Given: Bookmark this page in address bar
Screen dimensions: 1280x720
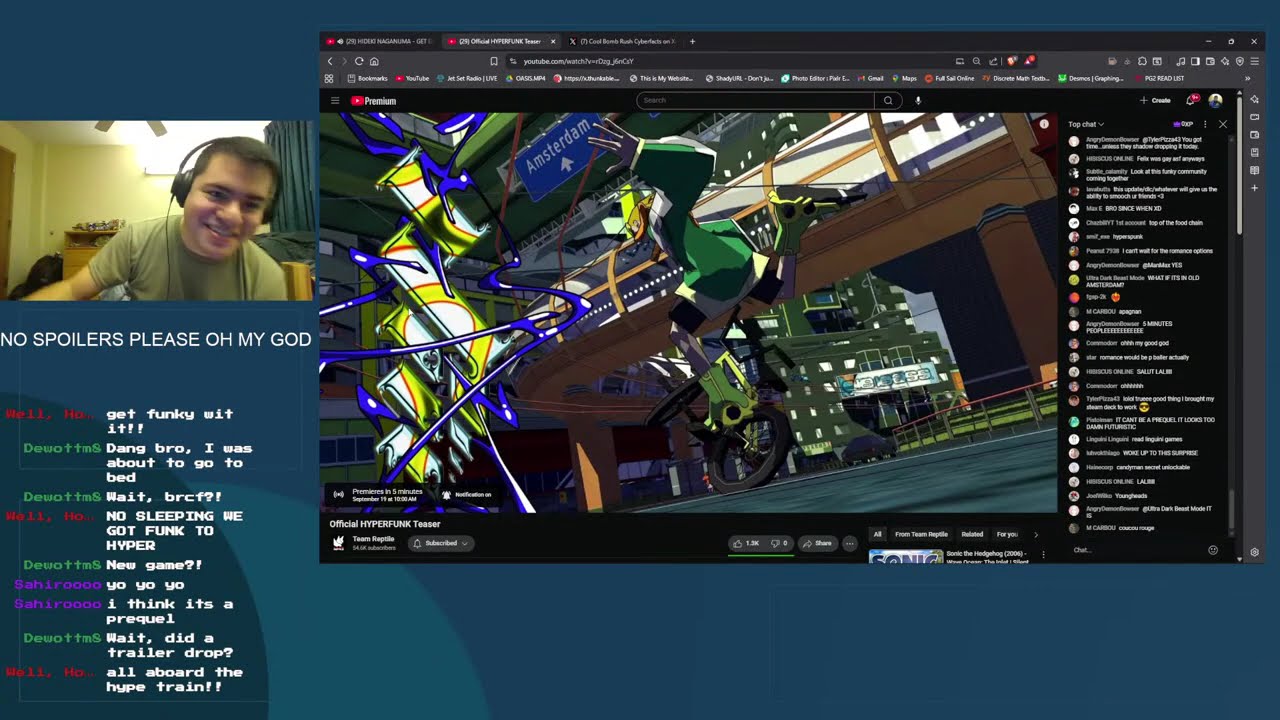Looking at the screenshot, I should coord(493,61).
